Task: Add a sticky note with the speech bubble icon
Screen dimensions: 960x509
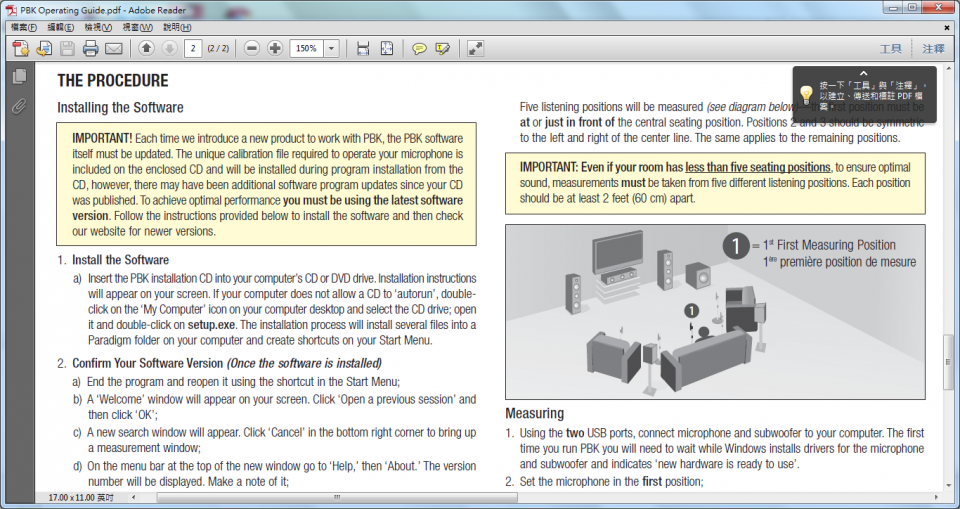Action: tap(419, 48)
